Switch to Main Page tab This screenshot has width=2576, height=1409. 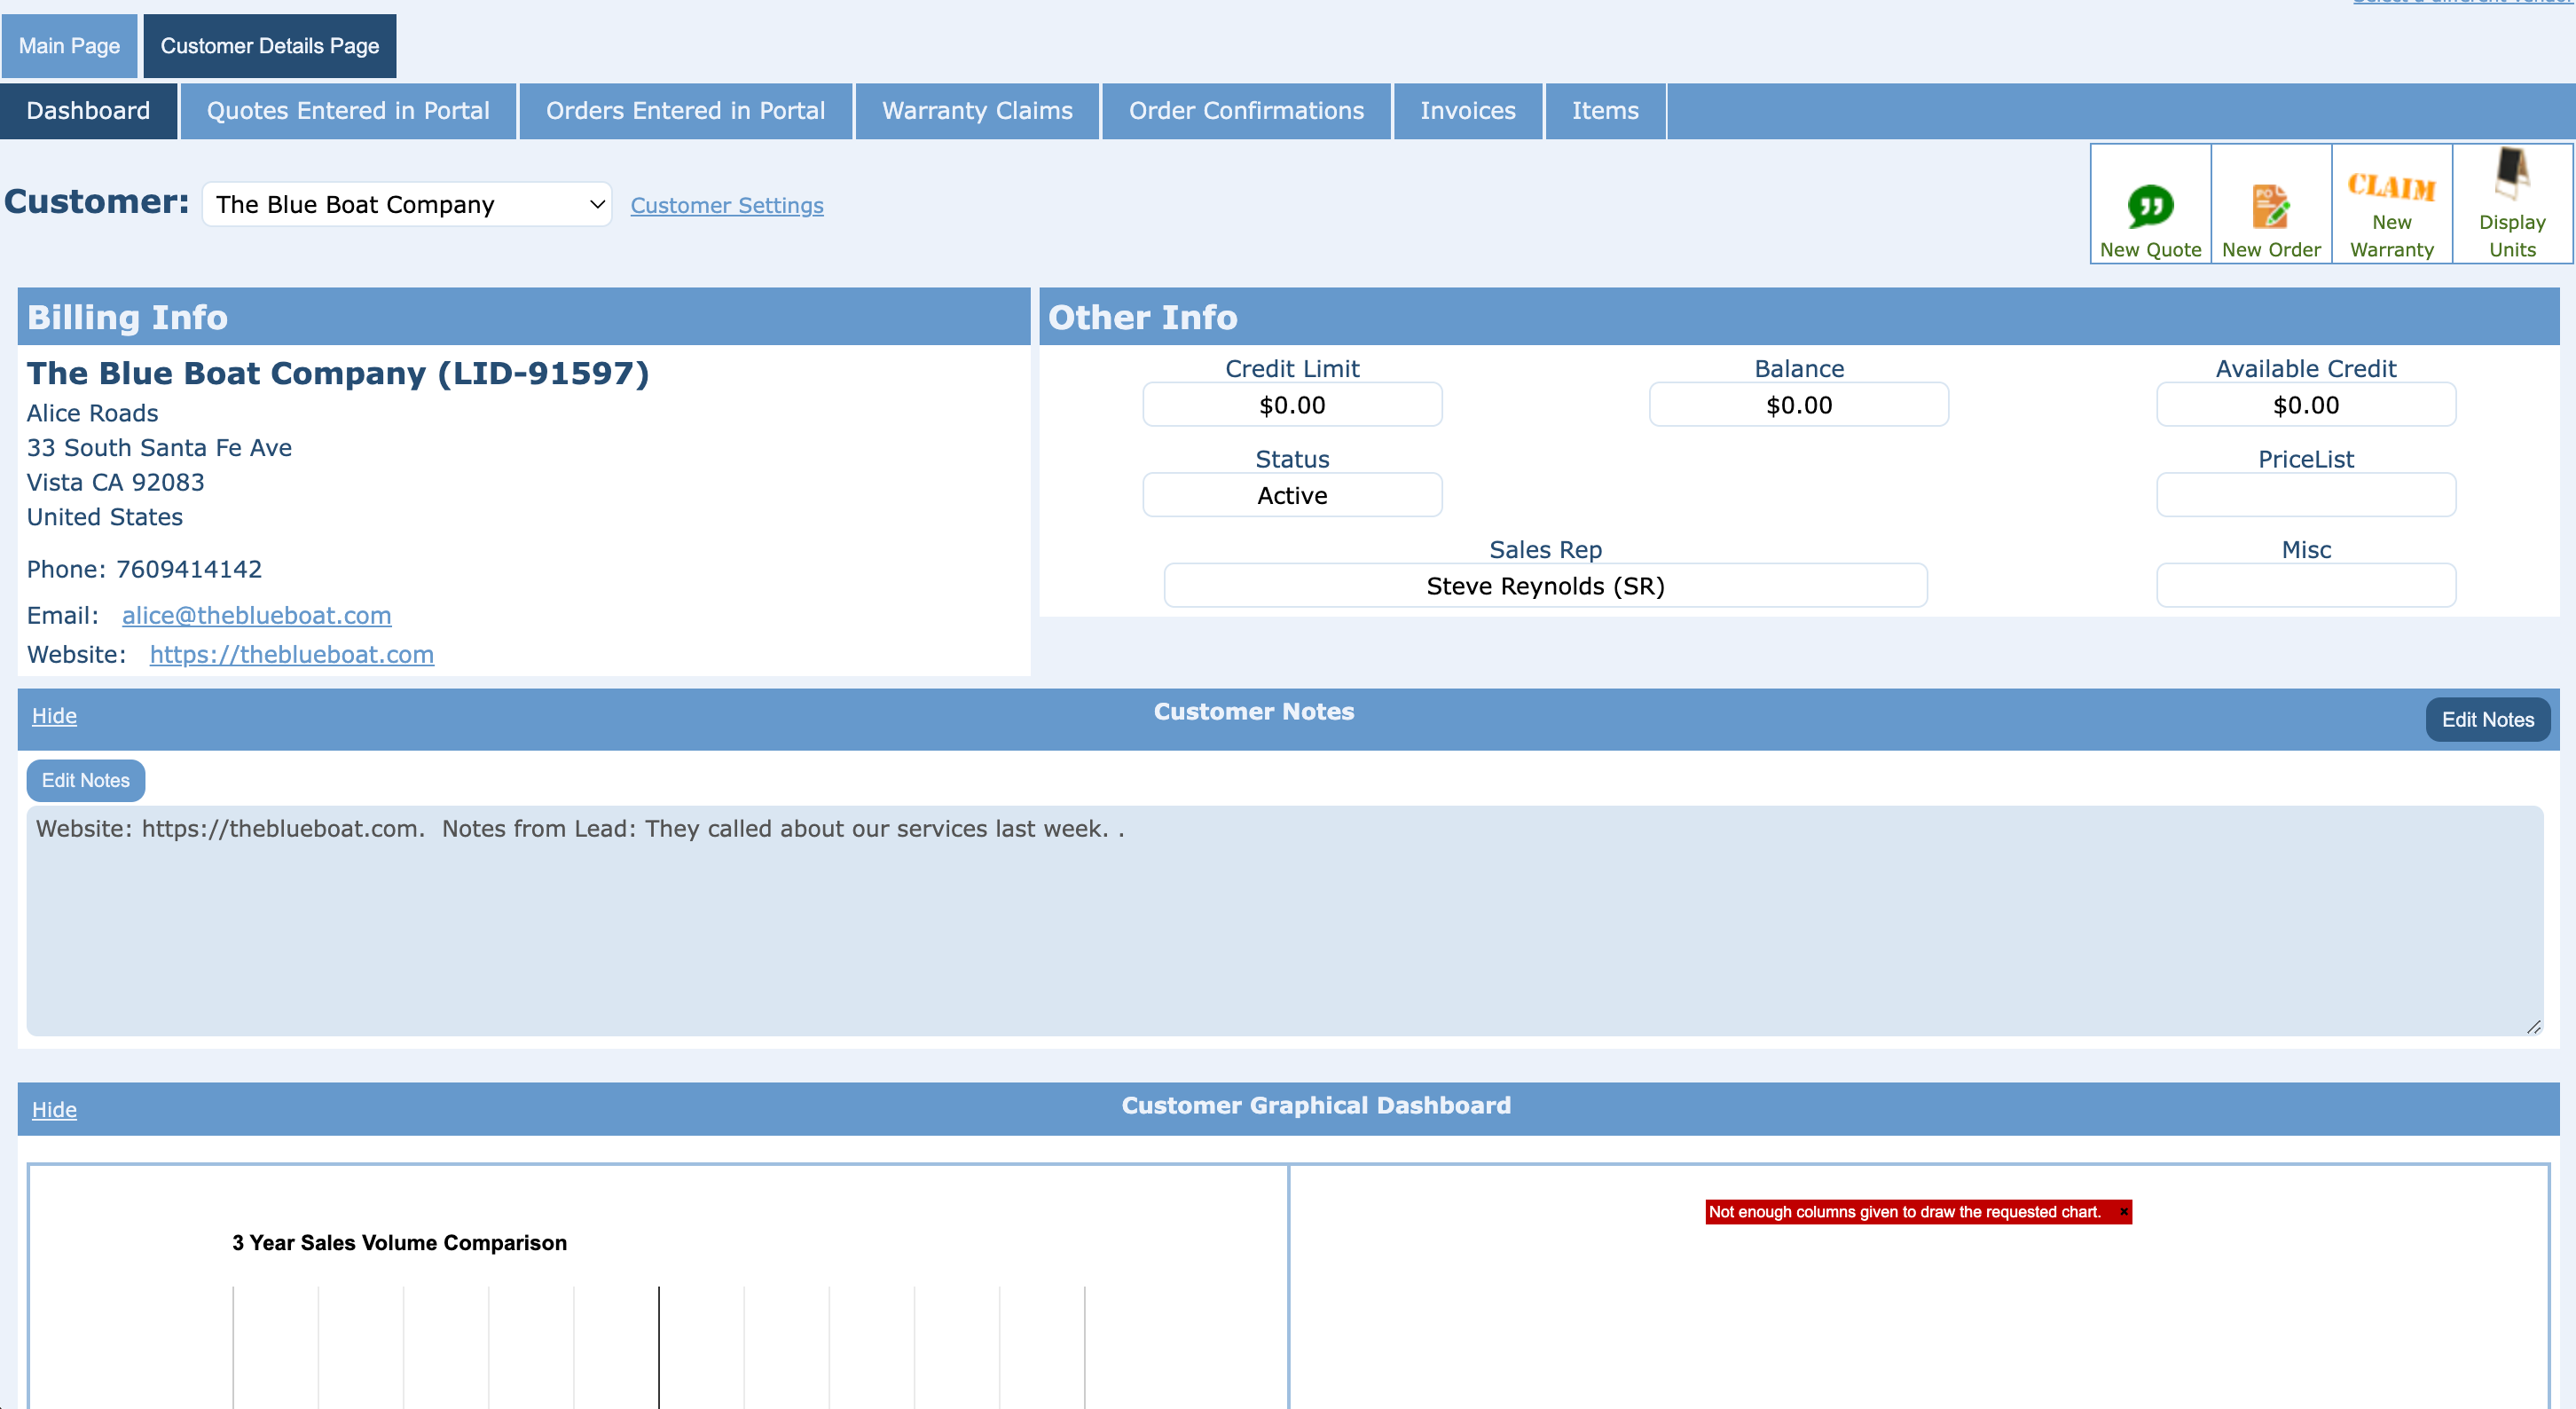pyautogui.click(x=69, y=46)
